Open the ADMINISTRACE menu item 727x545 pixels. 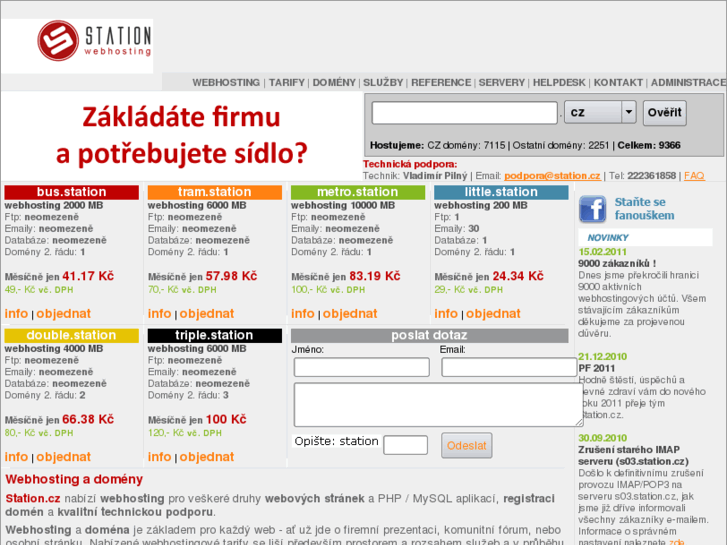coord(689,83)
